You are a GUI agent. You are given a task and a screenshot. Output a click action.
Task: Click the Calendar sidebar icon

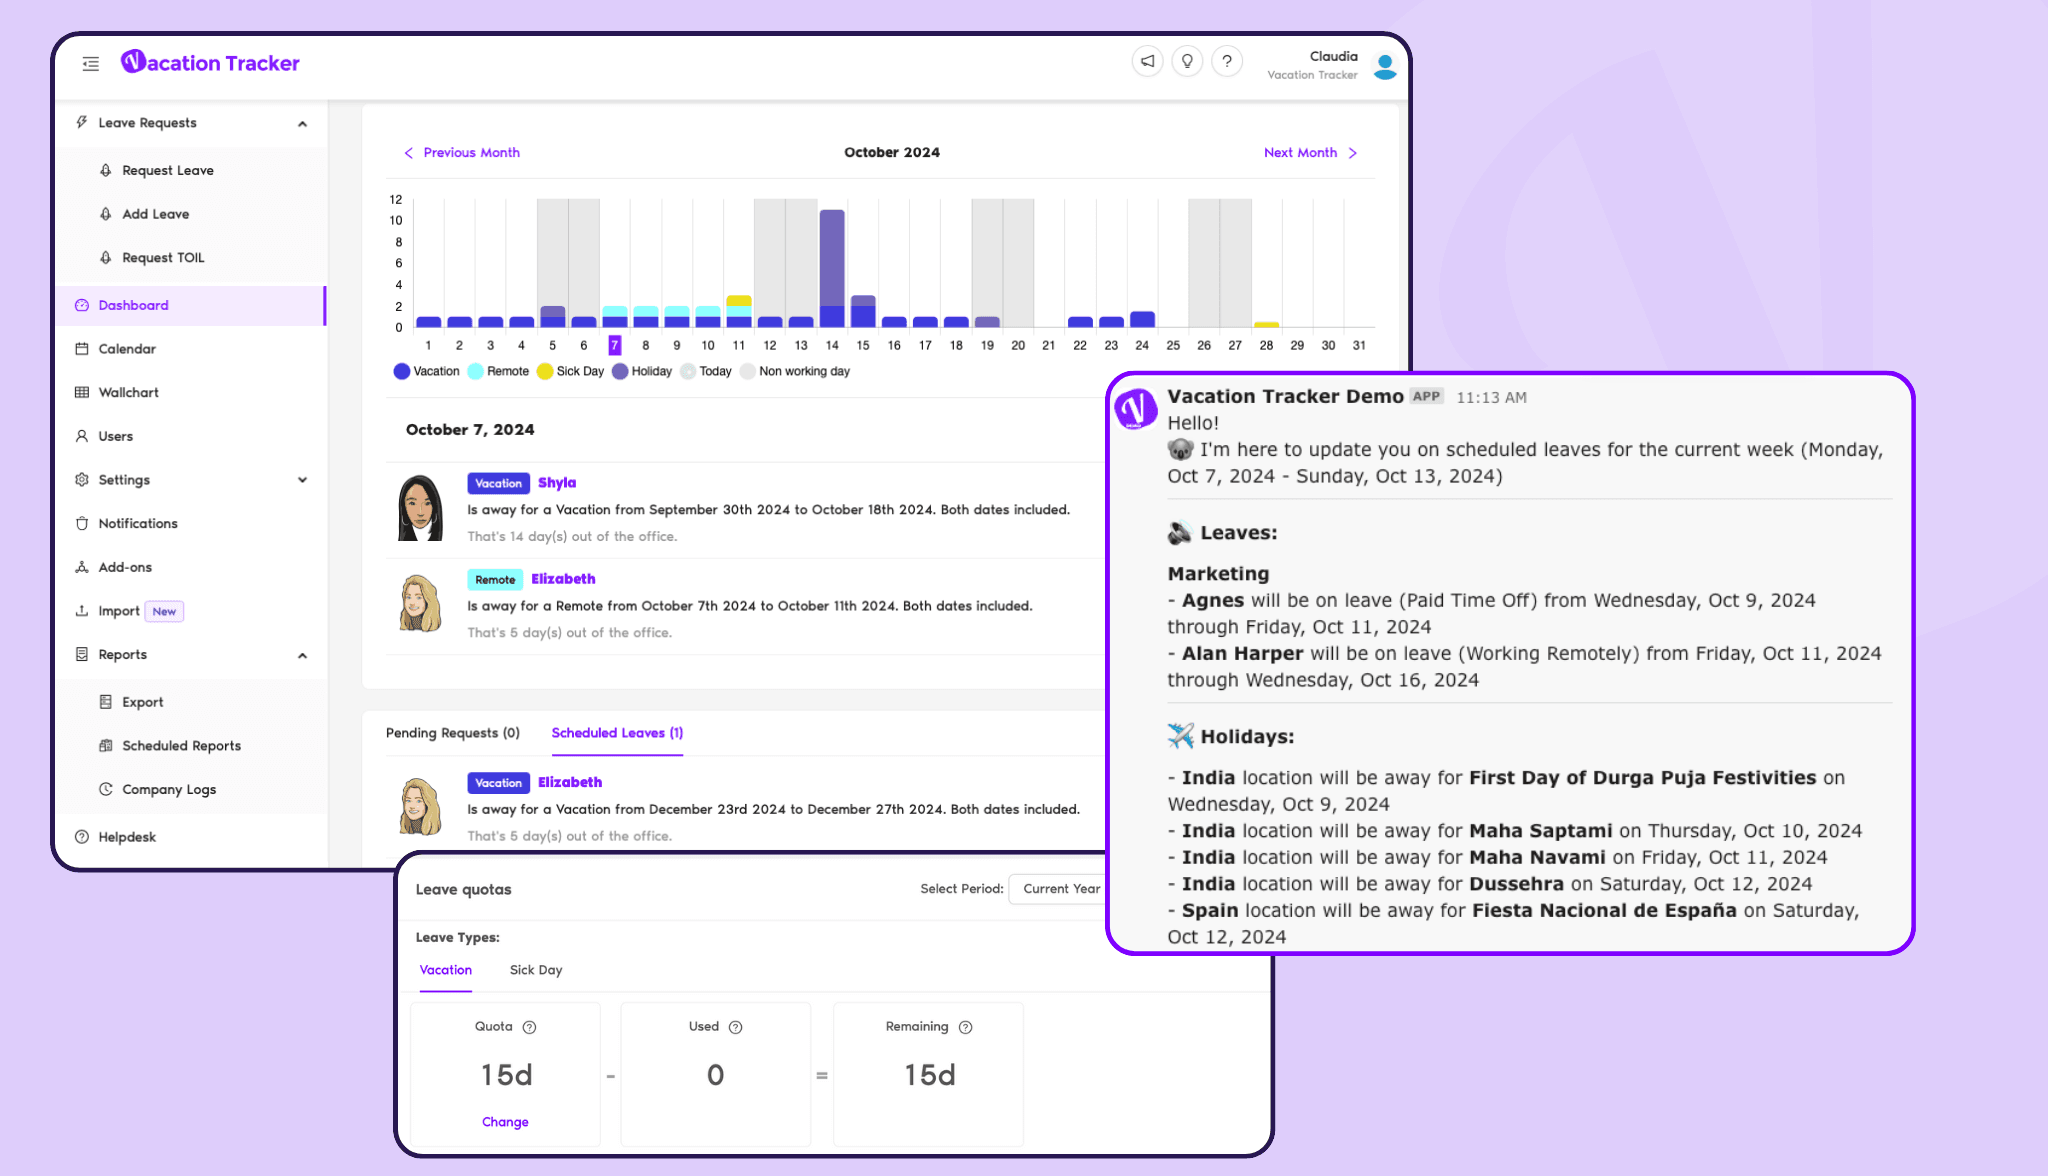[x=80, y=347]
